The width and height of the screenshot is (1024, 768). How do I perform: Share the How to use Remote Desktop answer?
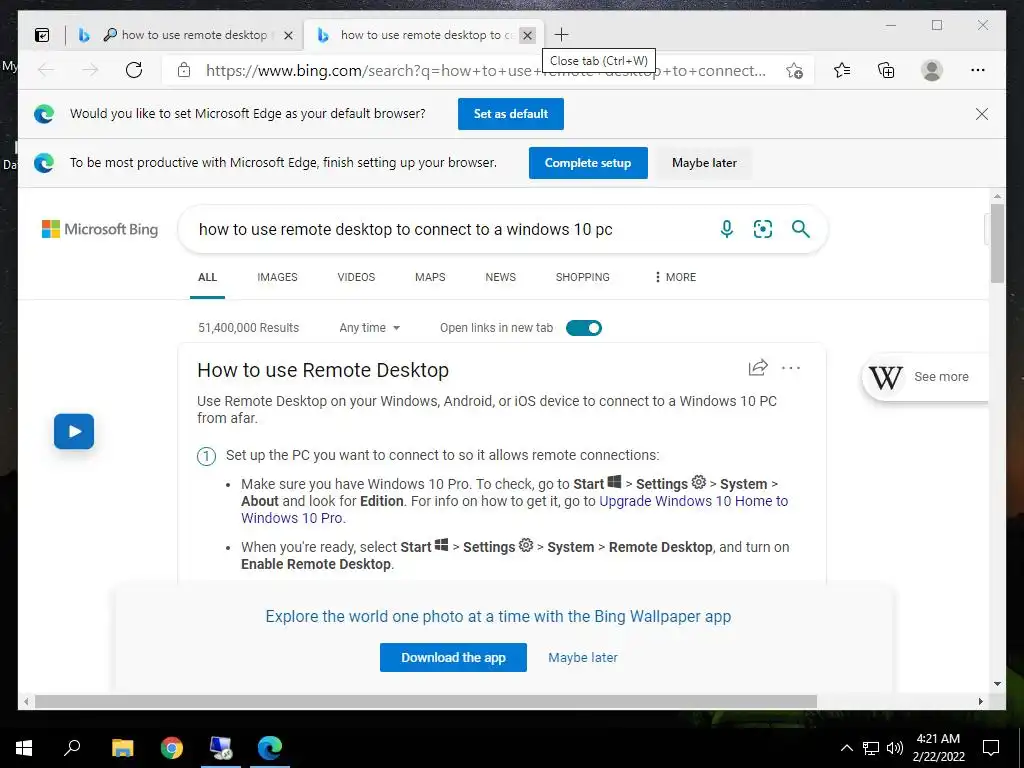click(758, 368)
